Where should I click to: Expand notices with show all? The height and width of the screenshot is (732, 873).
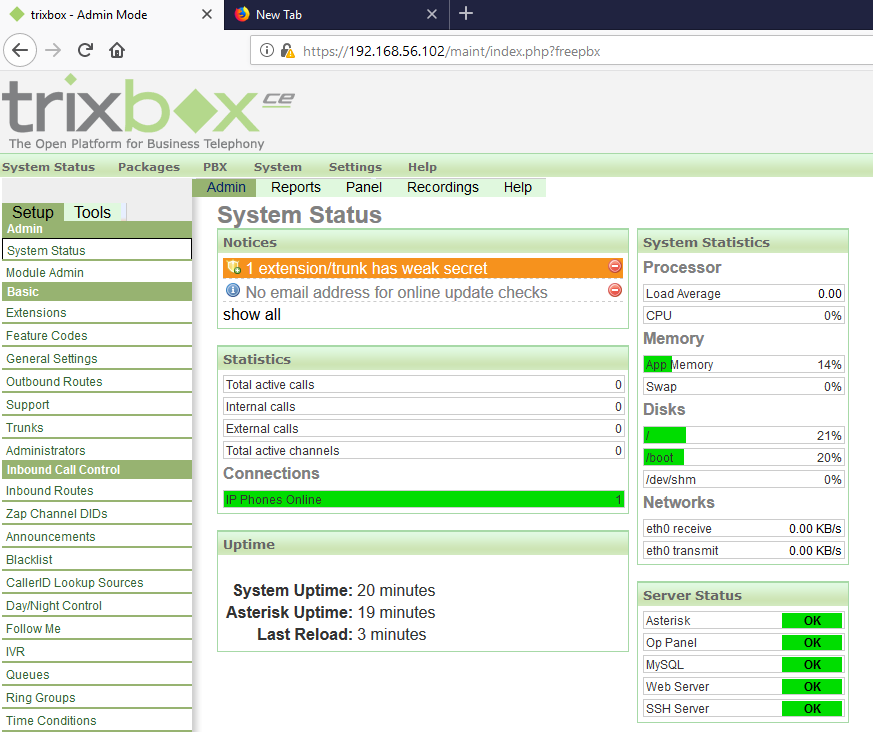point(251,314)
